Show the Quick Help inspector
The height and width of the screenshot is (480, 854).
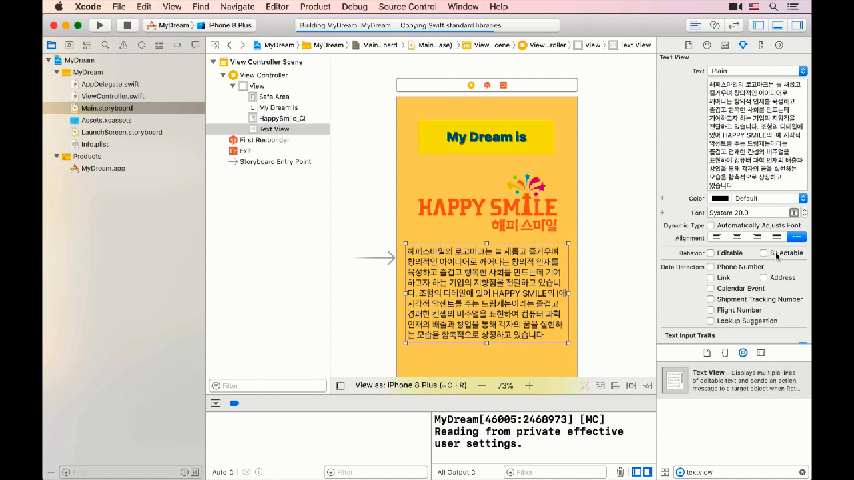tap(707, 45)
